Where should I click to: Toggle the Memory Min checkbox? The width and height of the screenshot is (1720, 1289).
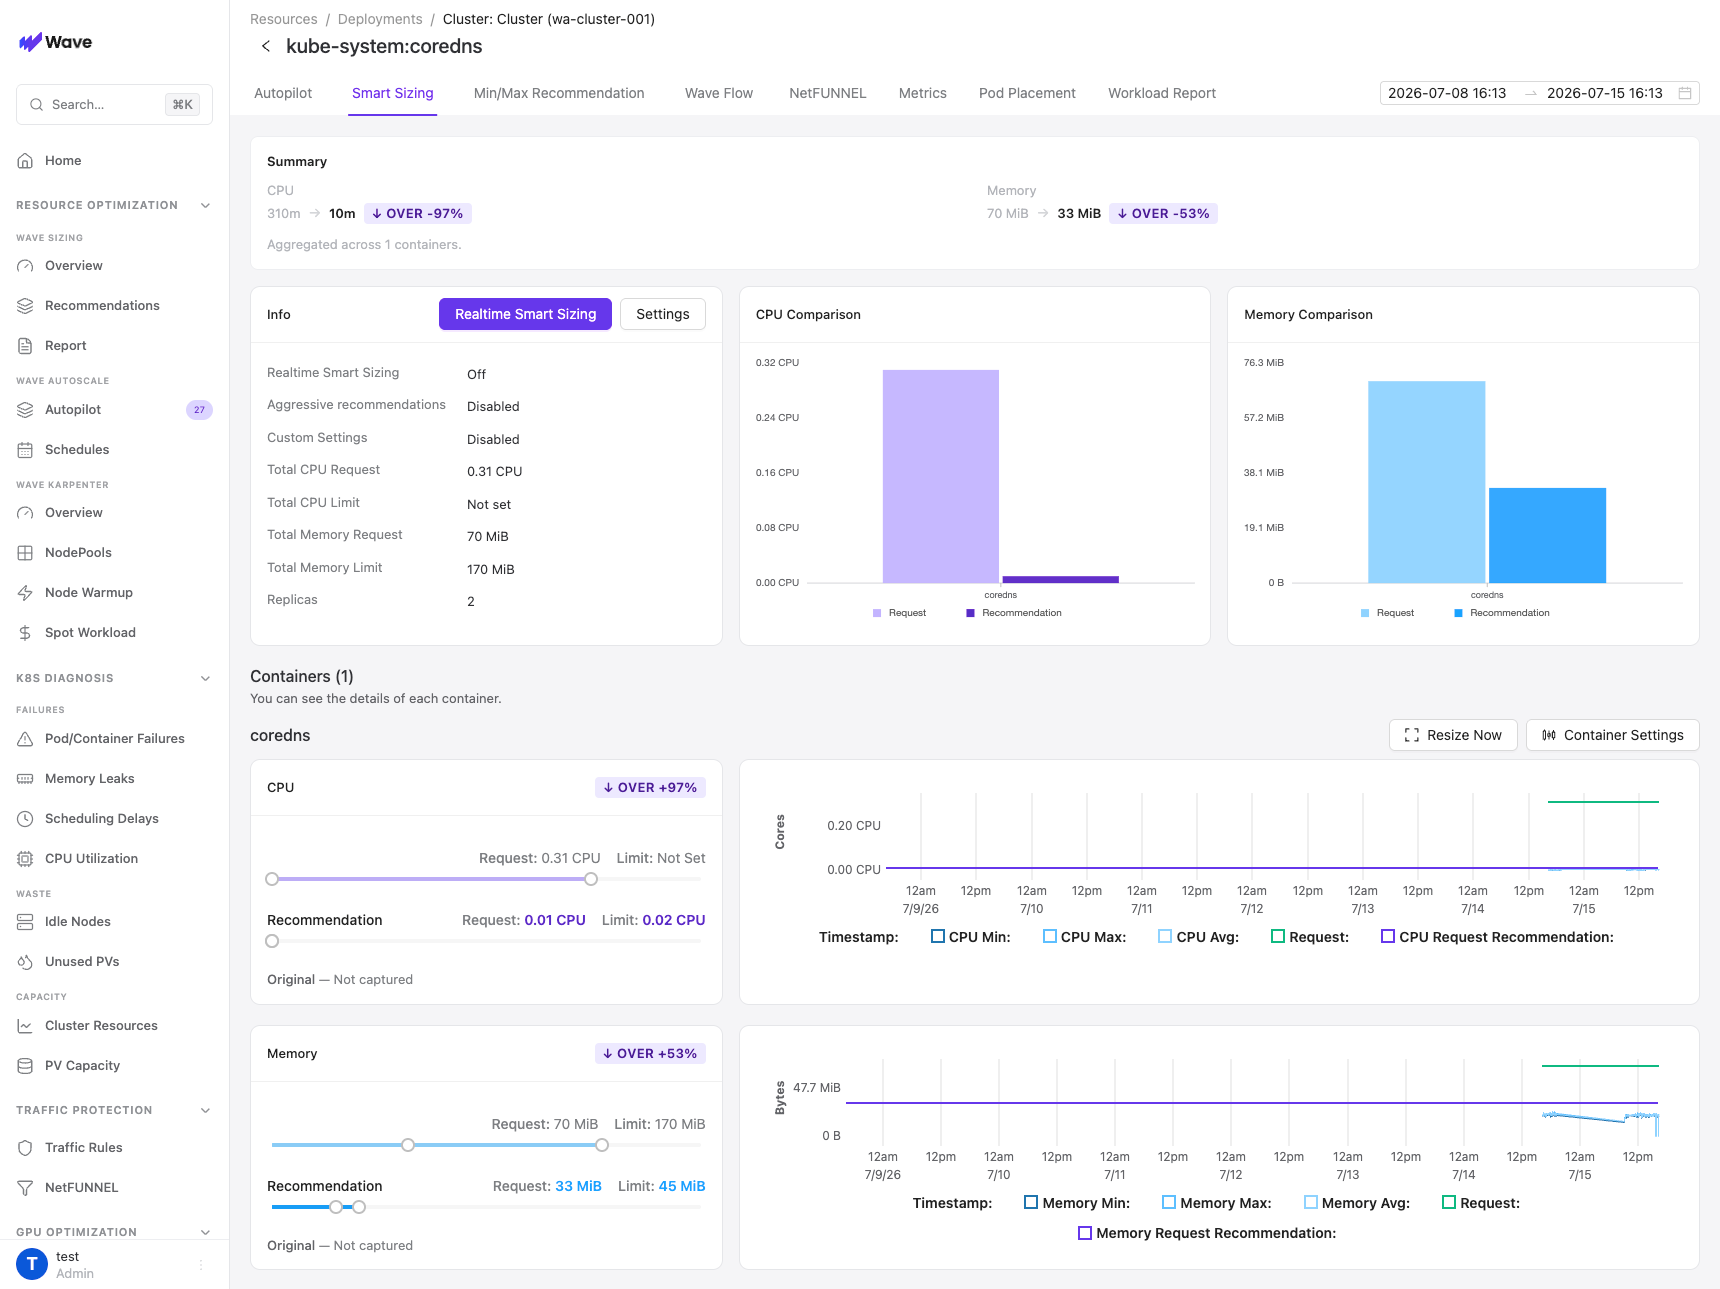click(x=1031, y=1203)
